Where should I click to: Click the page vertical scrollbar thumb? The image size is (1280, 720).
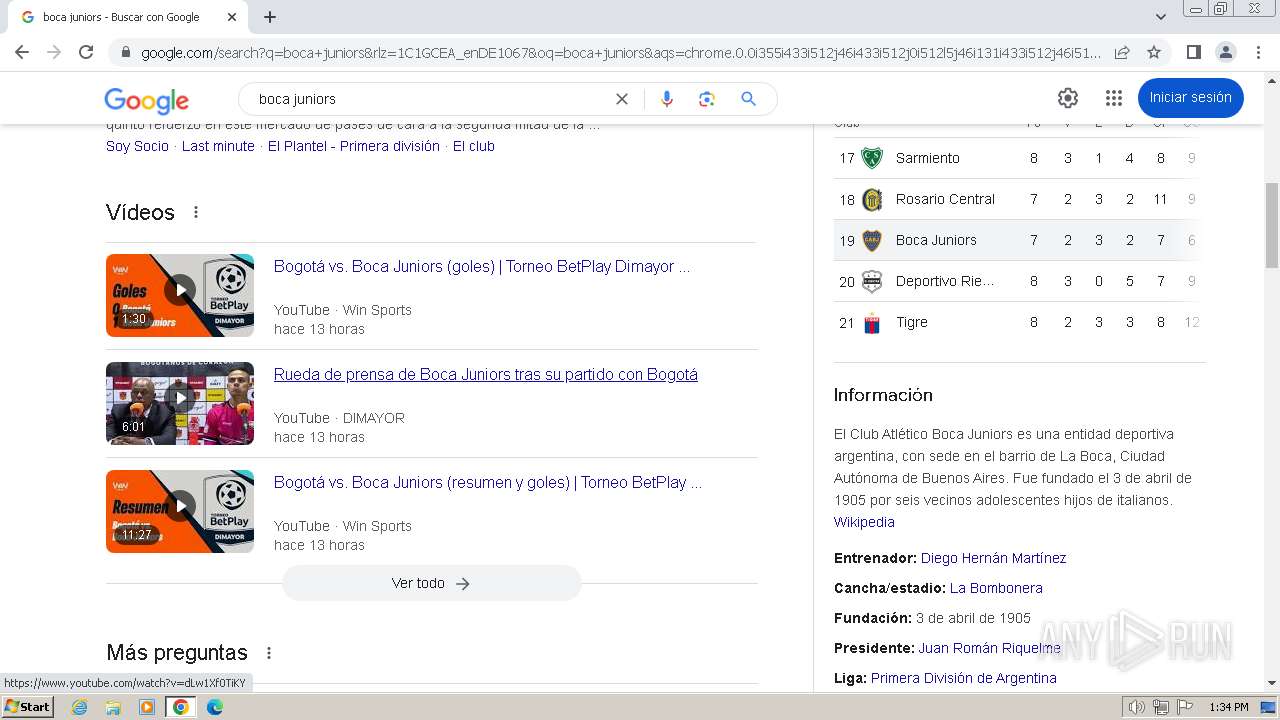(x=1272, y=226)
